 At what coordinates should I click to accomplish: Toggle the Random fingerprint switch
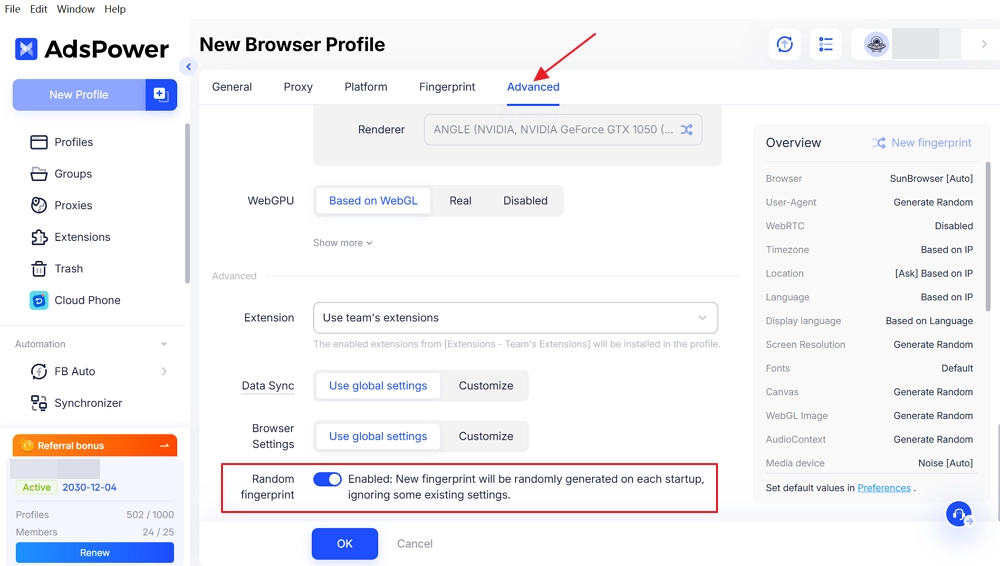[327, 479]
